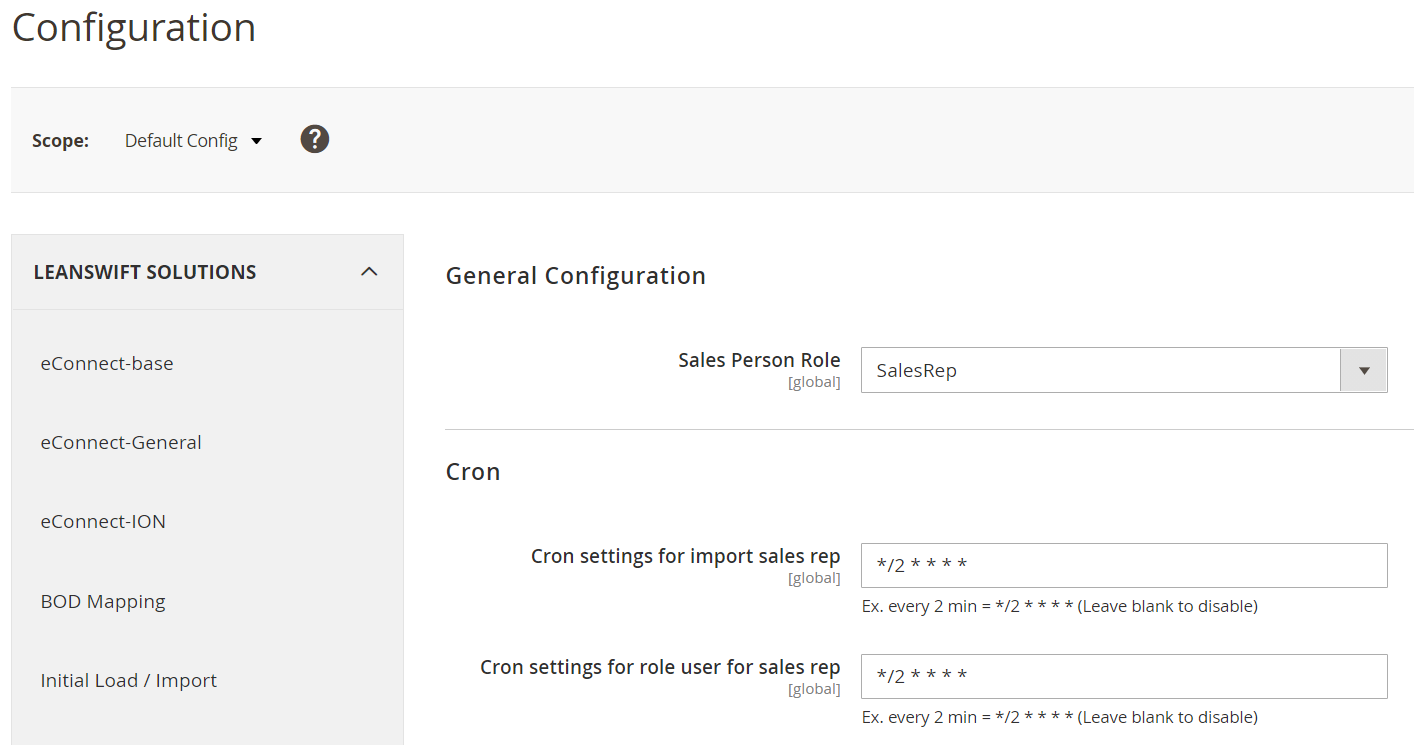Switch to the eConnect-General tab

pos(121,442)
